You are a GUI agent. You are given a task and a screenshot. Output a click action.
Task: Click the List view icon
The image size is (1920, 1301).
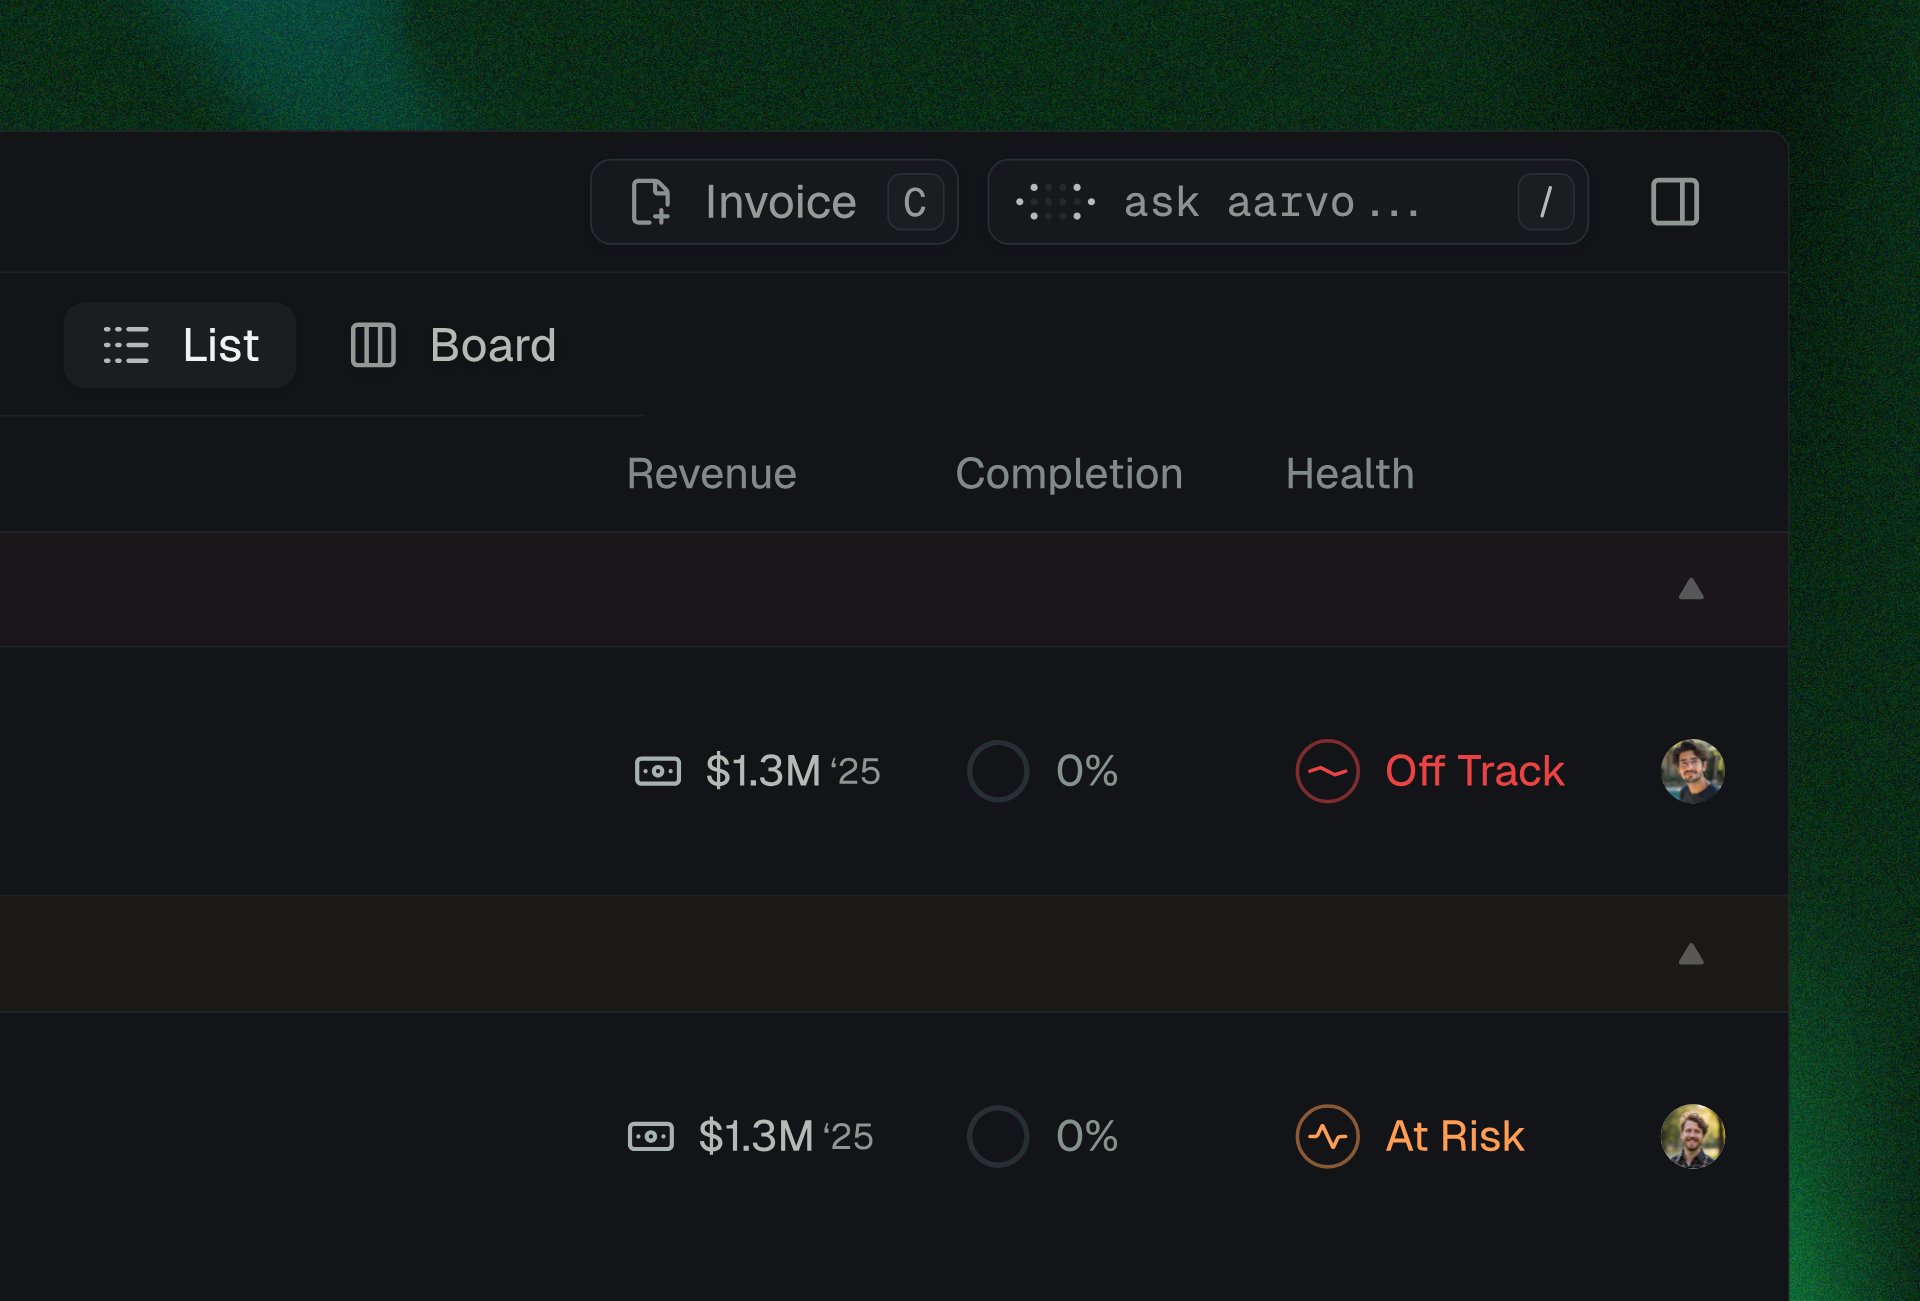[125, 345]
